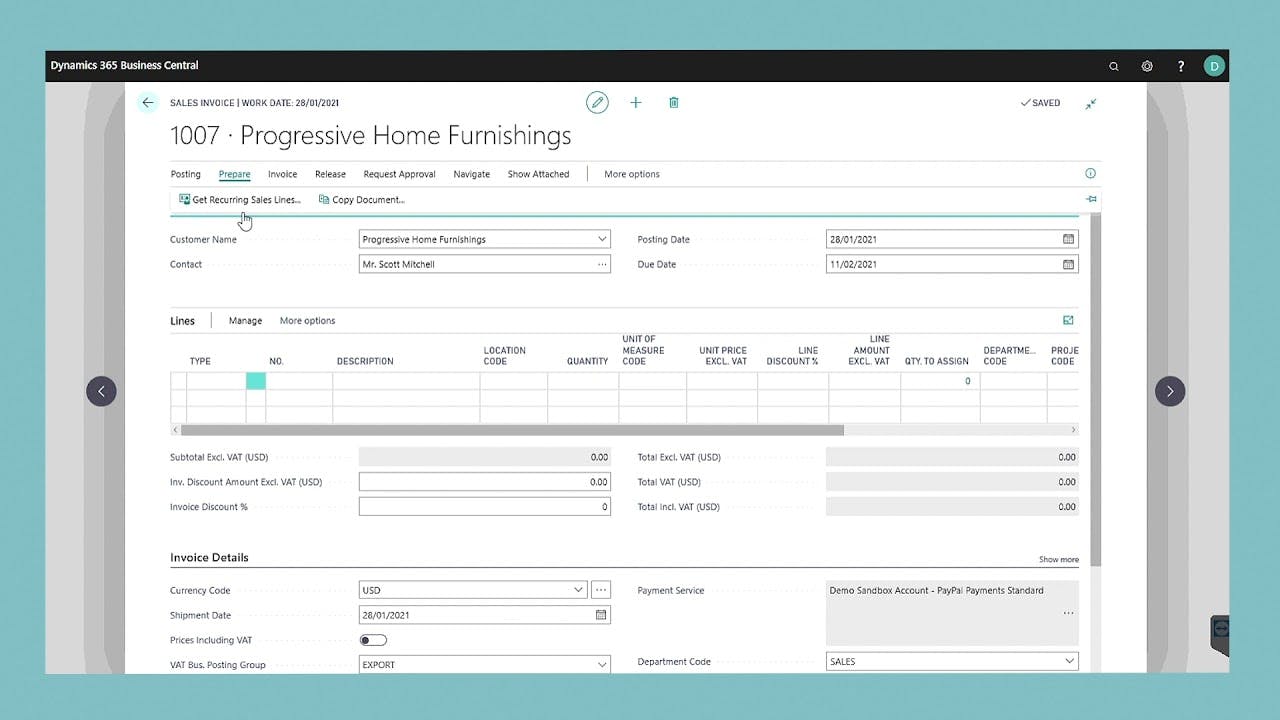Image resolution: width=1280 pixels, height=720 pixels.
Task: Click the help question mark icon
Action: coord(1180,65)
